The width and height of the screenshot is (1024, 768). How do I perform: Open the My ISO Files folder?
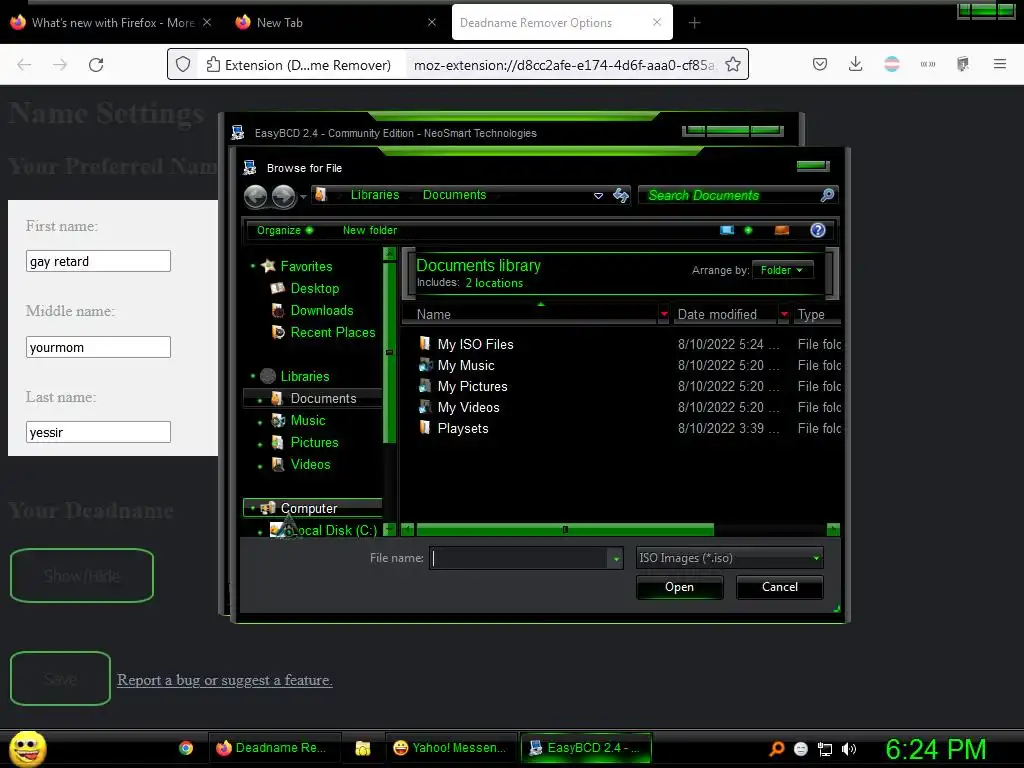475,344
